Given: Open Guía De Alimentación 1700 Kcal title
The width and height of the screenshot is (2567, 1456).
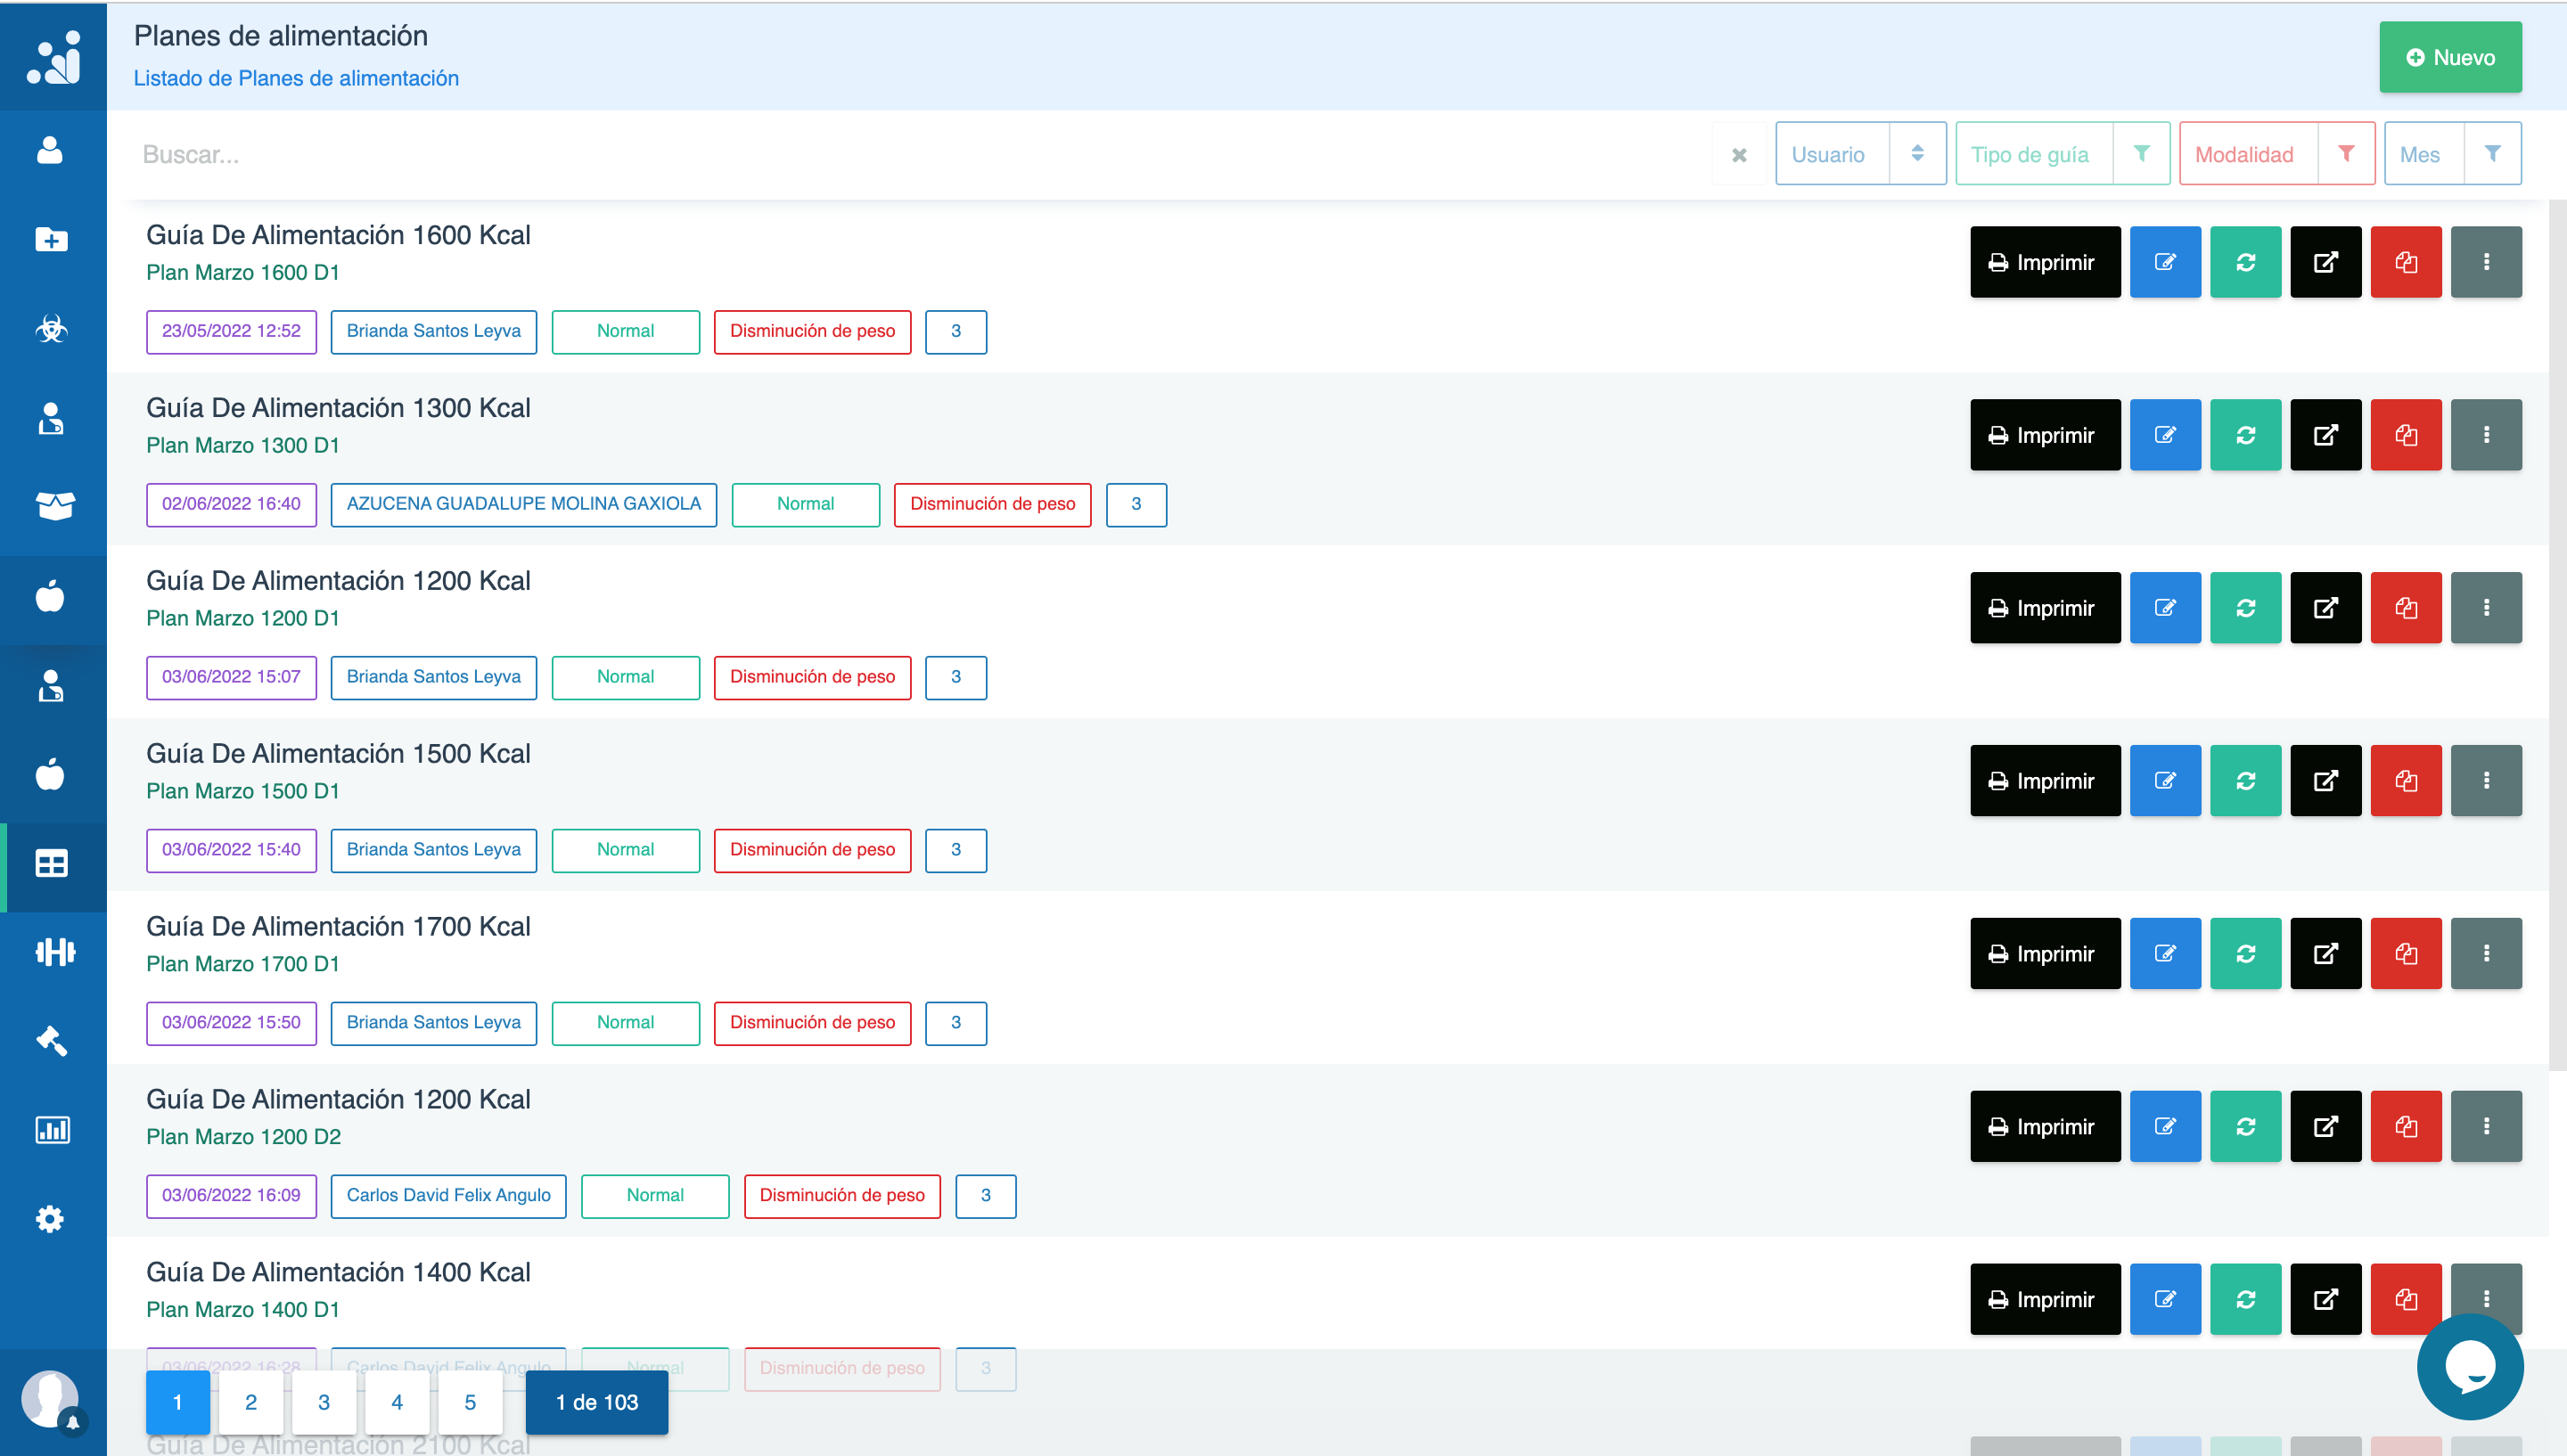Looking at the screenshot, I should pyautogui.click(x=338, y=926).
